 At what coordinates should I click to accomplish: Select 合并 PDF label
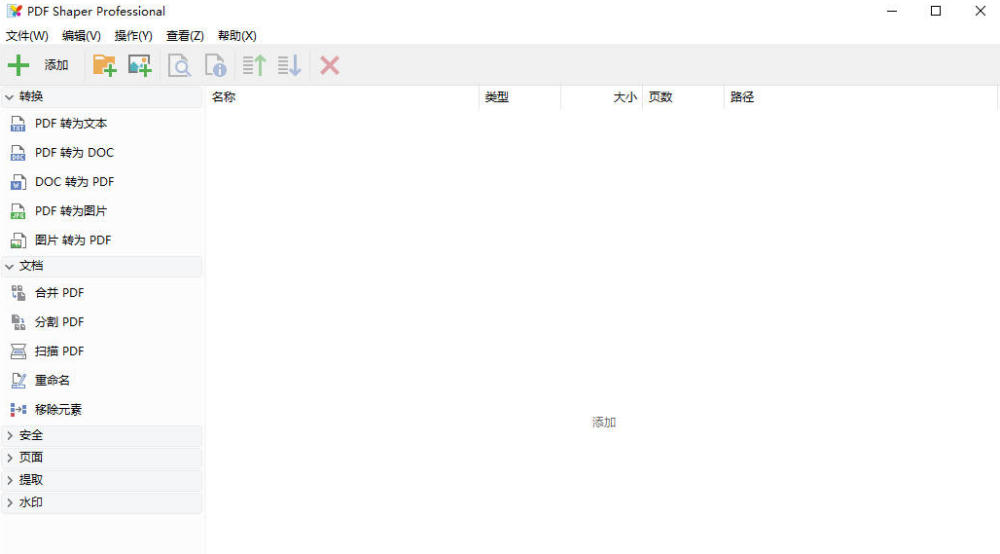[x=59, y=293]
